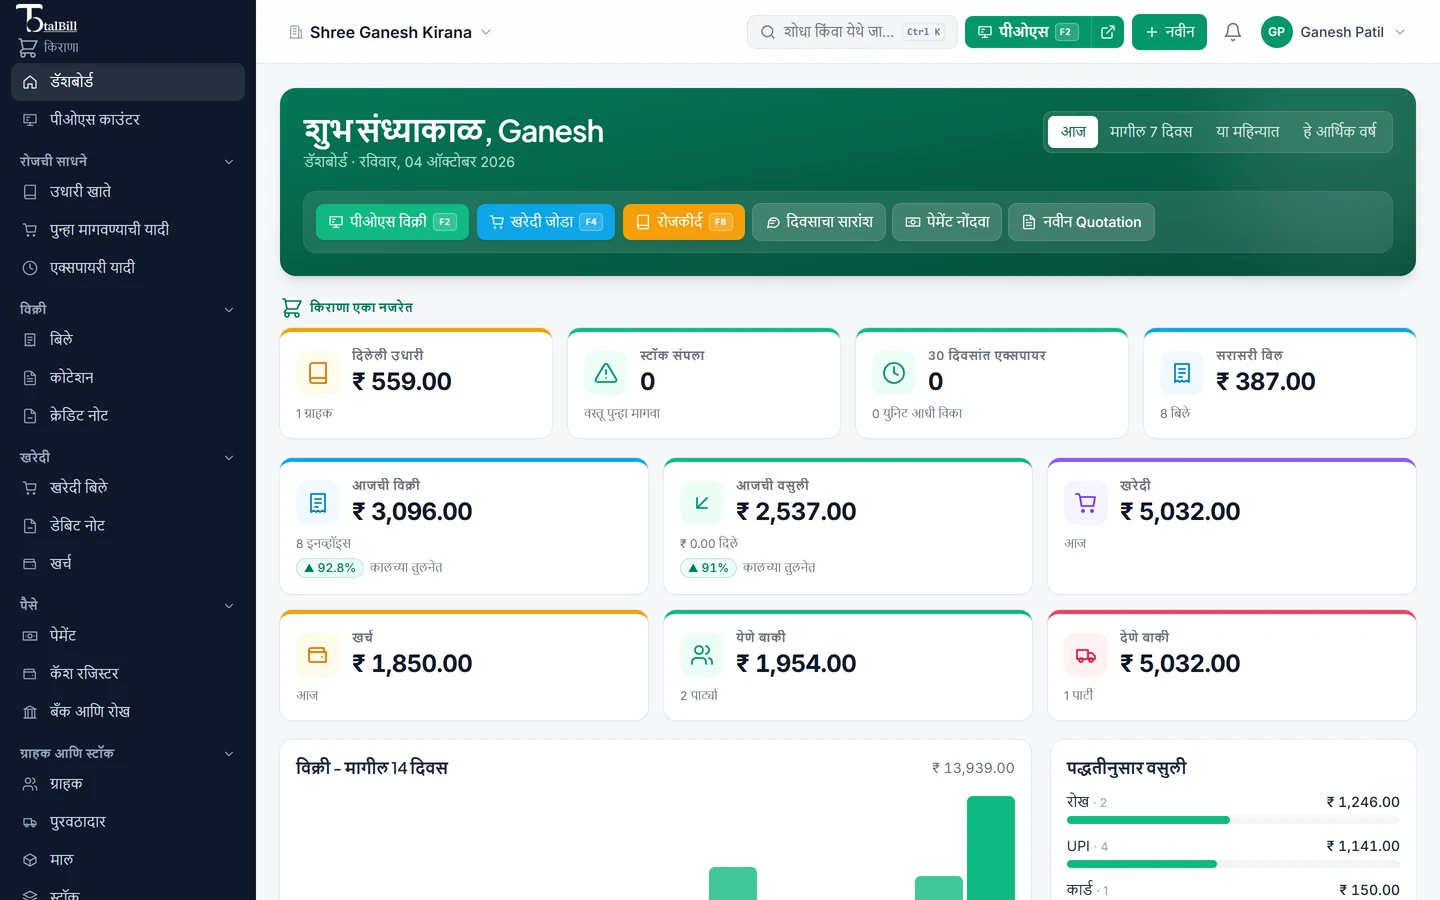This screenshot has width=1440, height=900.
Task: Switch to मागील 7 दिवस period
Action: tap(1151, 132)
